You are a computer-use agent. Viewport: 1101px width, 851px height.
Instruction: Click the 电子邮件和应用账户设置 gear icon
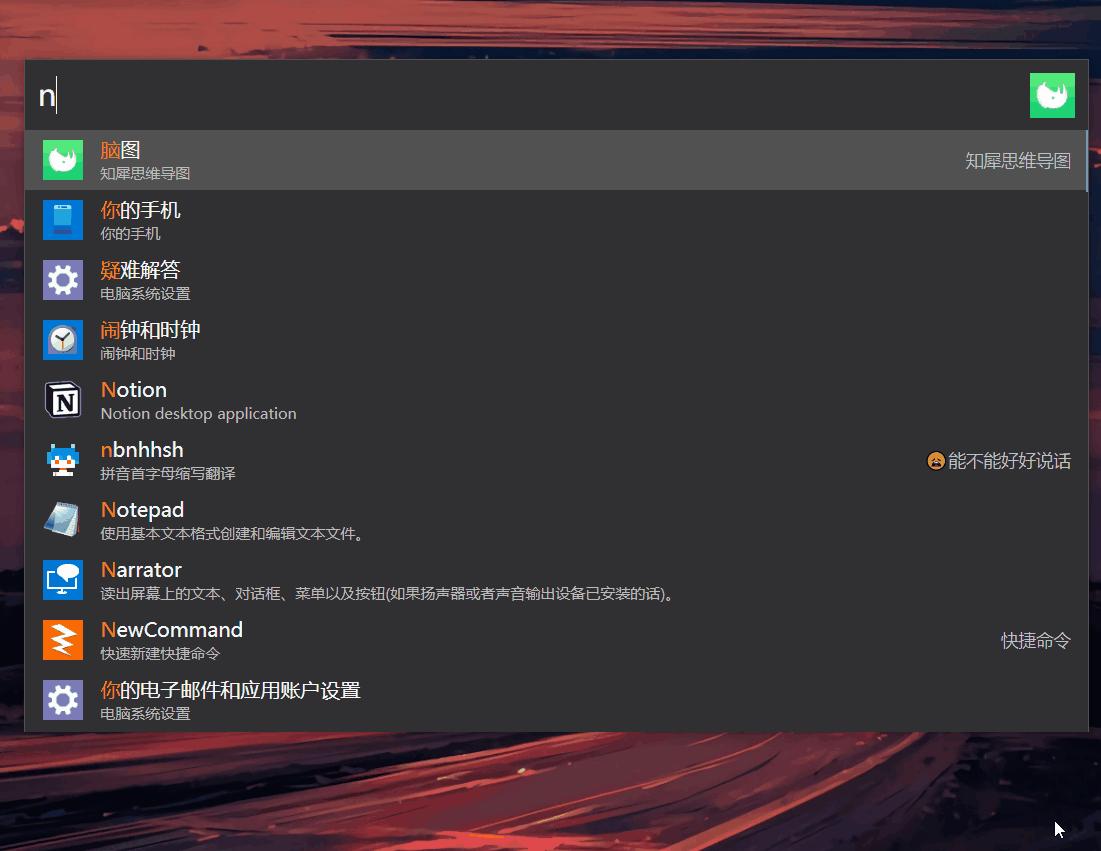point(62,700)
